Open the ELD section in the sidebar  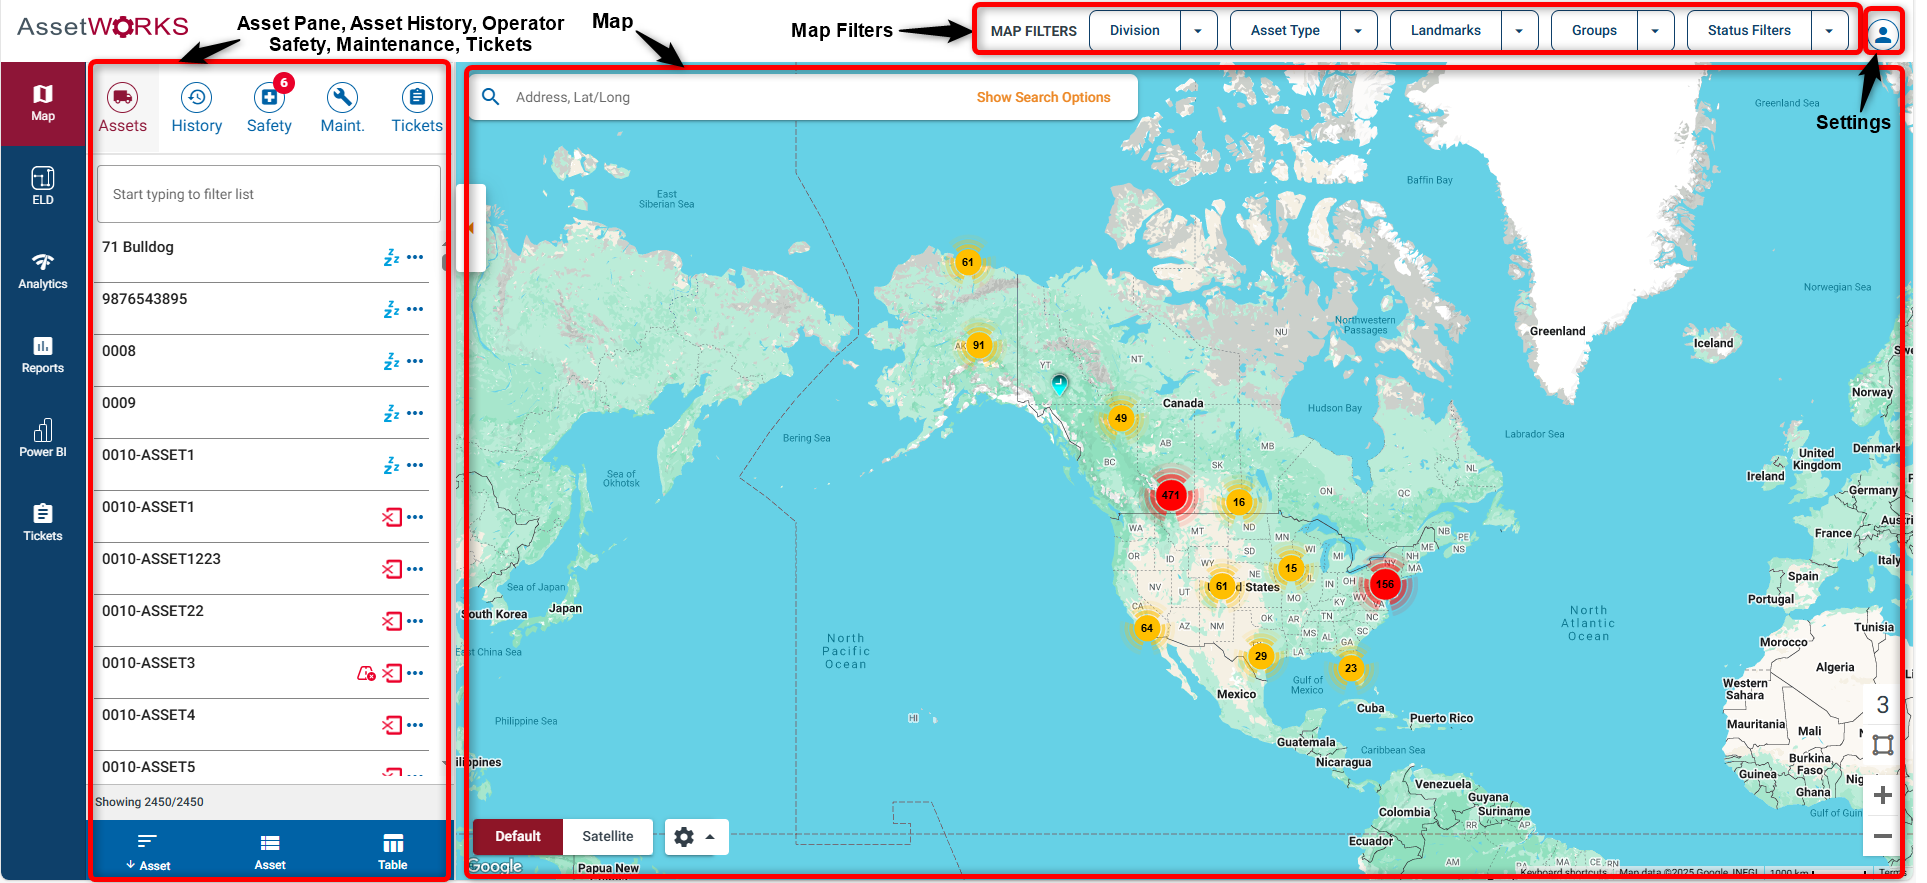pos(43,186)
